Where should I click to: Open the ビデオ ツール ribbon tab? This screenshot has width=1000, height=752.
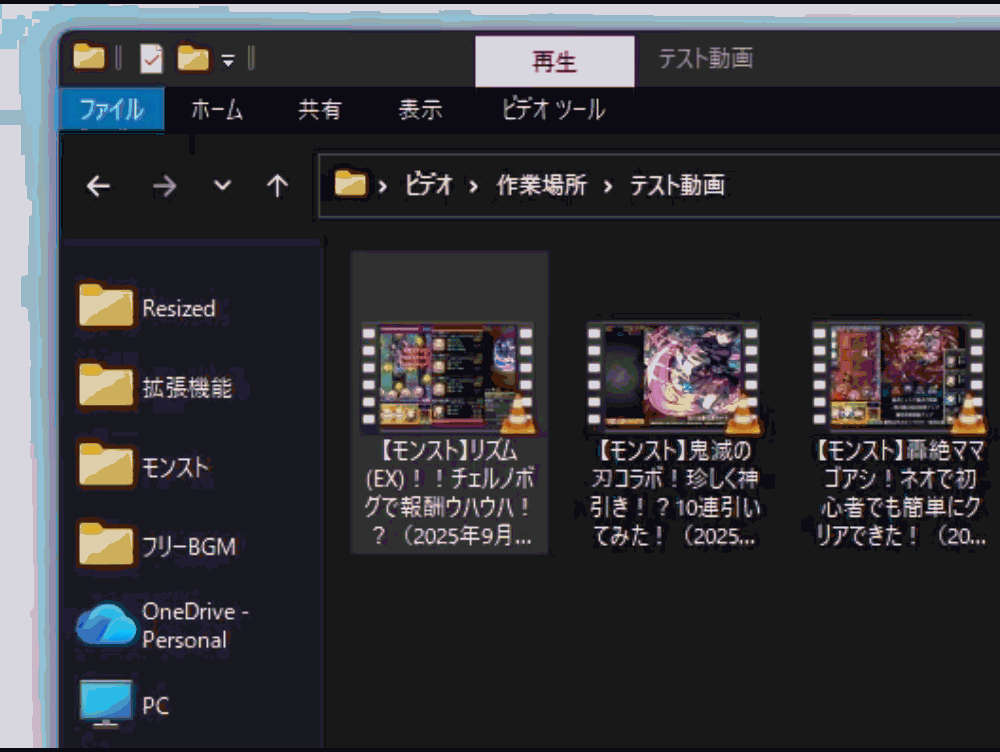point(553,109)
